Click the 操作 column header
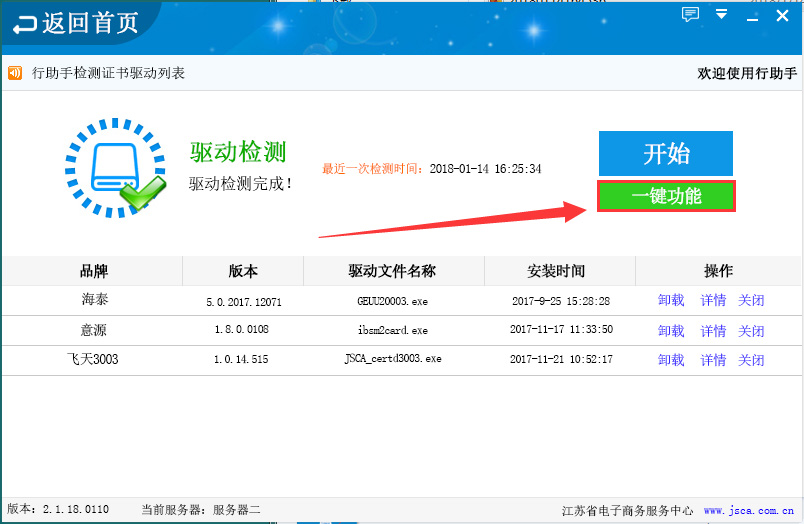Image resolution: width=804 pixels, height=524 pixels. coord(718,271)
